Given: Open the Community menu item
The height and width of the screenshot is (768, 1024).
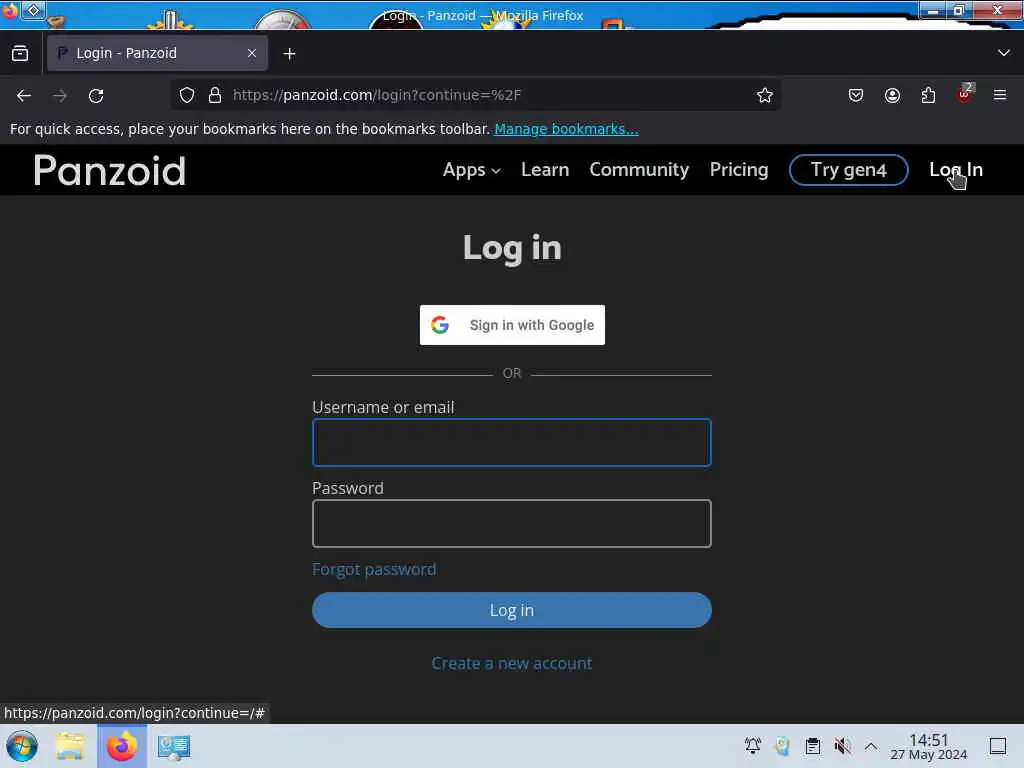Looking at the screenshot, I should pyautogui.click(x=639, y=170).
